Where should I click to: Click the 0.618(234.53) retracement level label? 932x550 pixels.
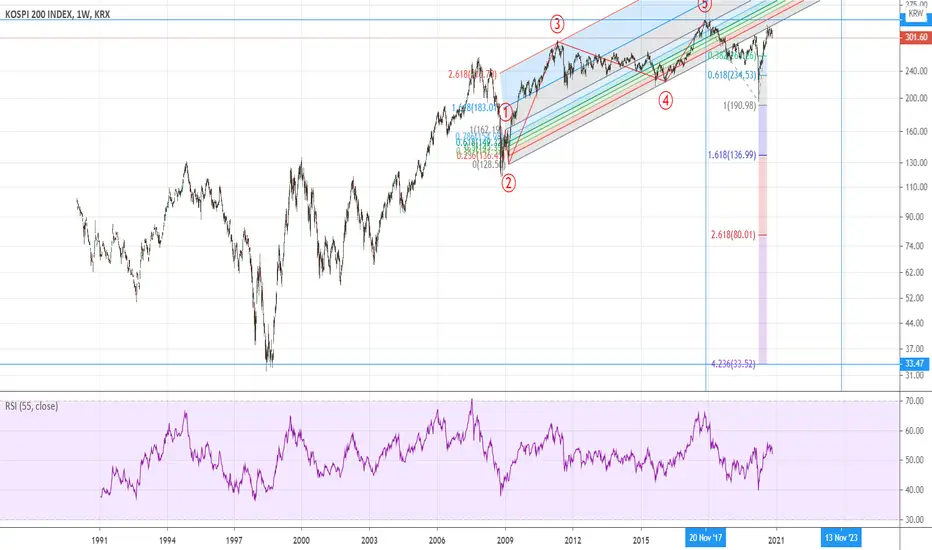pos(732,75)
